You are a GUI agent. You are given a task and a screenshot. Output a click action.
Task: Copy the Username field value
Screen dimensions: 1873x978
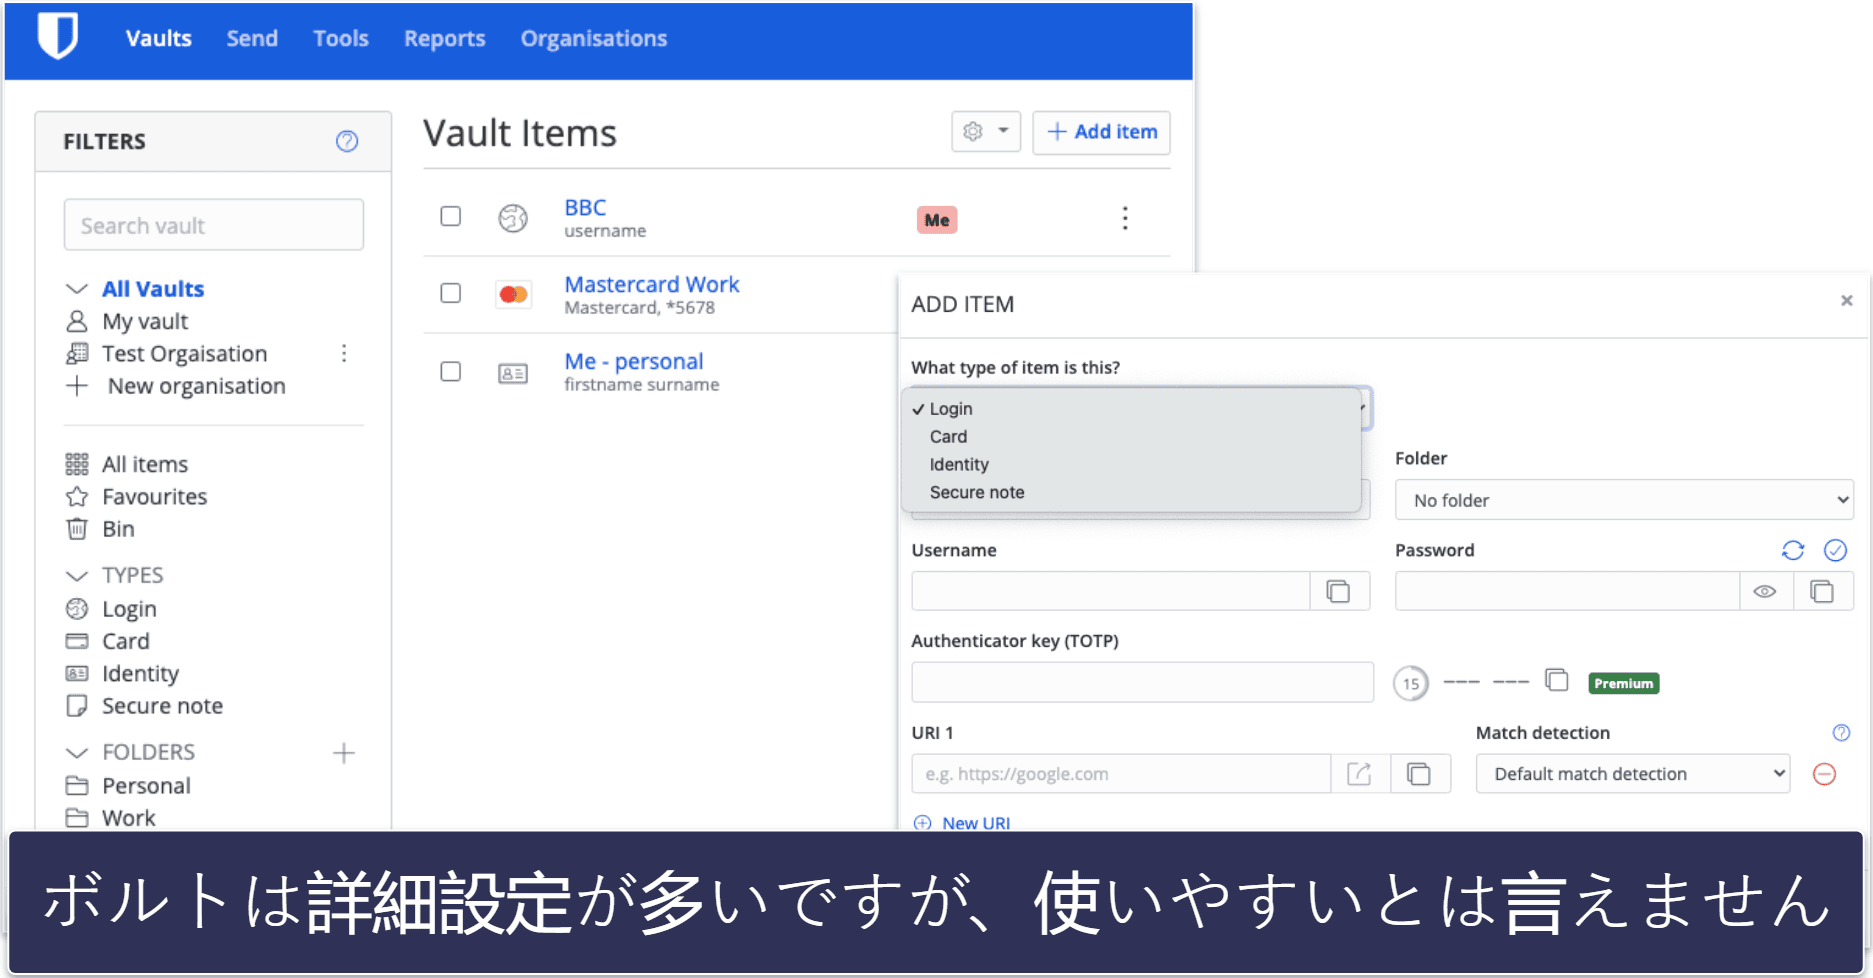[1338, 591]
